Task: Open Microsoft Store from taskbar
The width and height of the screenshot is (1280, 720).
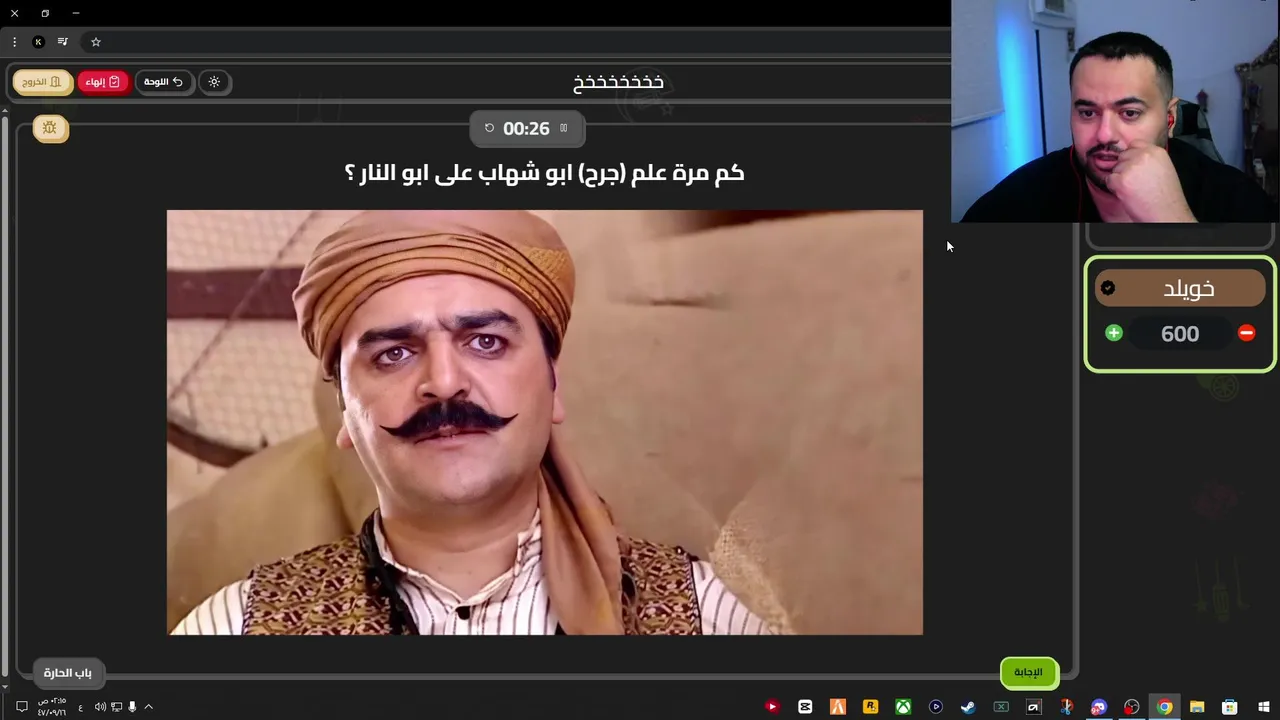Action: tap(1230, 707)
